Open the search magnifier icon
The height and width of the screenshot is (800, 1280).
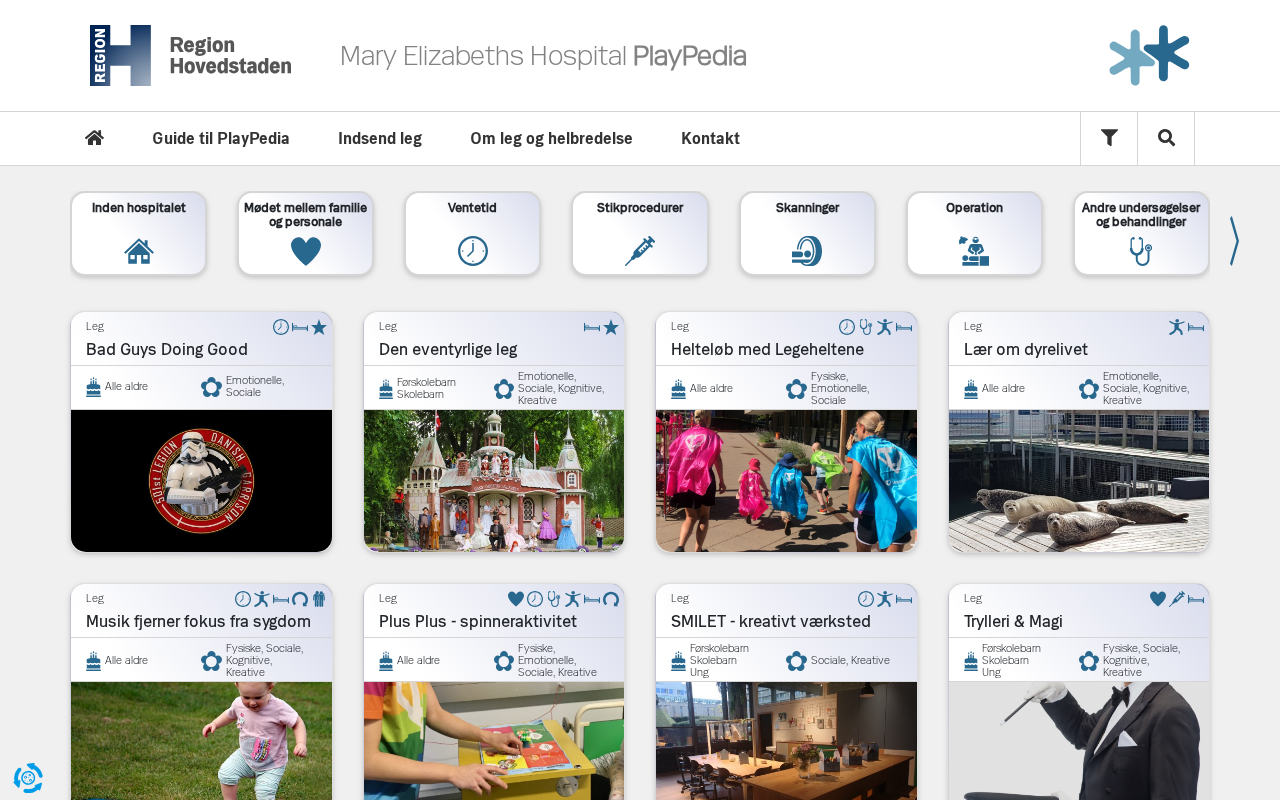(x=1166, y=138)
